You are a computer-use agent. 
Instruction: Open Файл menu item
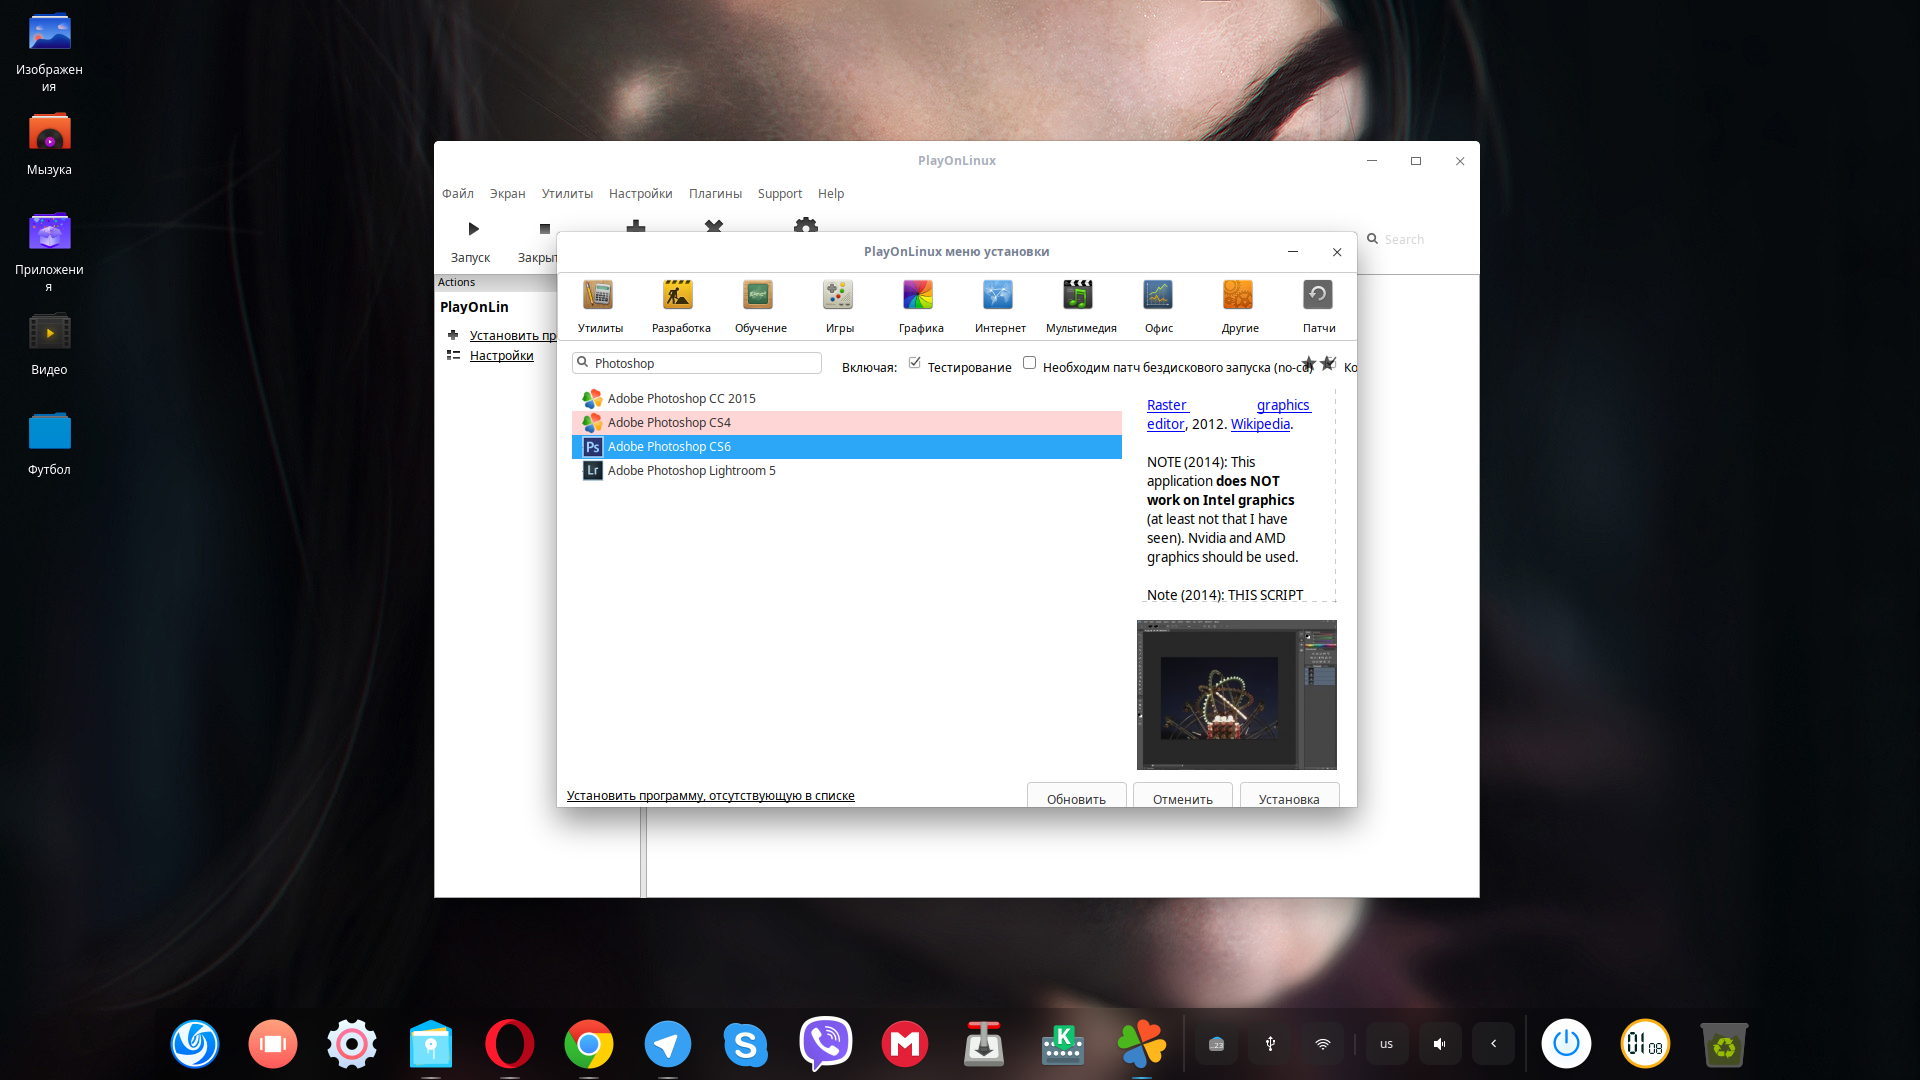pos(458,193)
